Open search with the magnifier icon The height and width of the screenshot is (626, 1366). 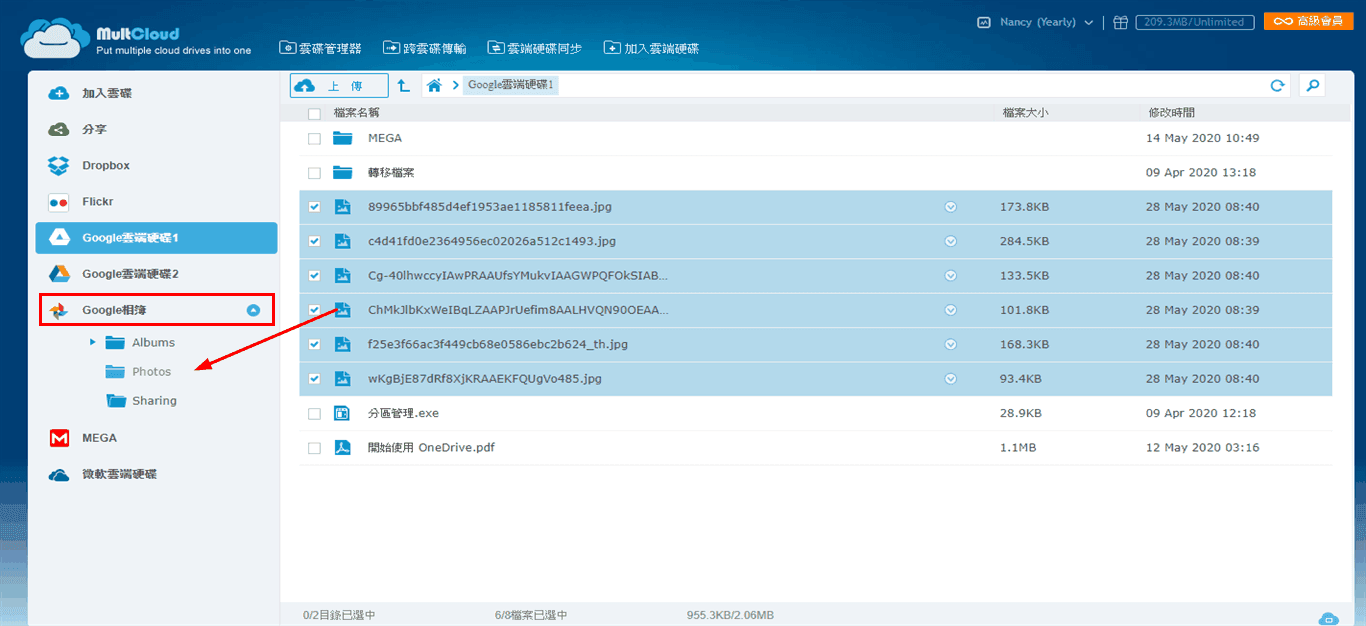1312,86
